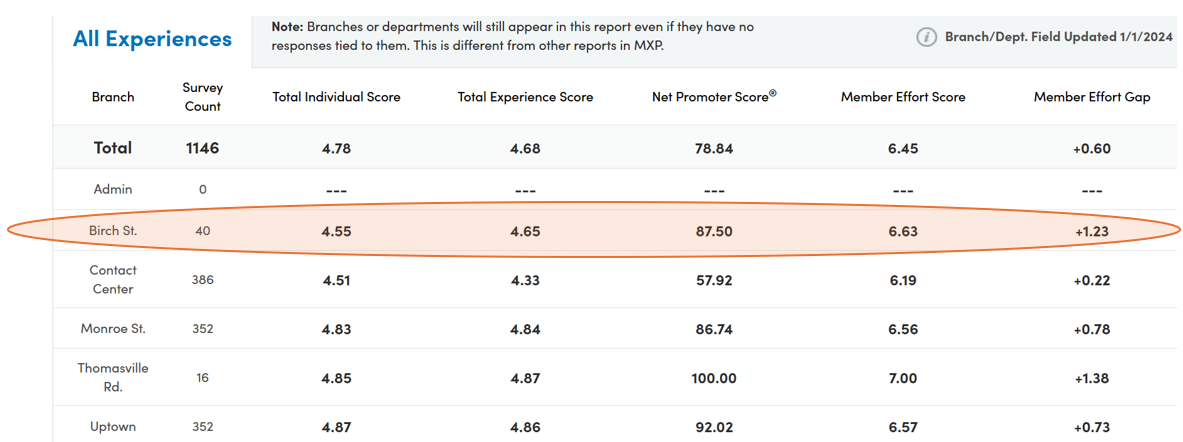
Task: Select the Thomasville Rd. branch
Action: coord(113,377)
